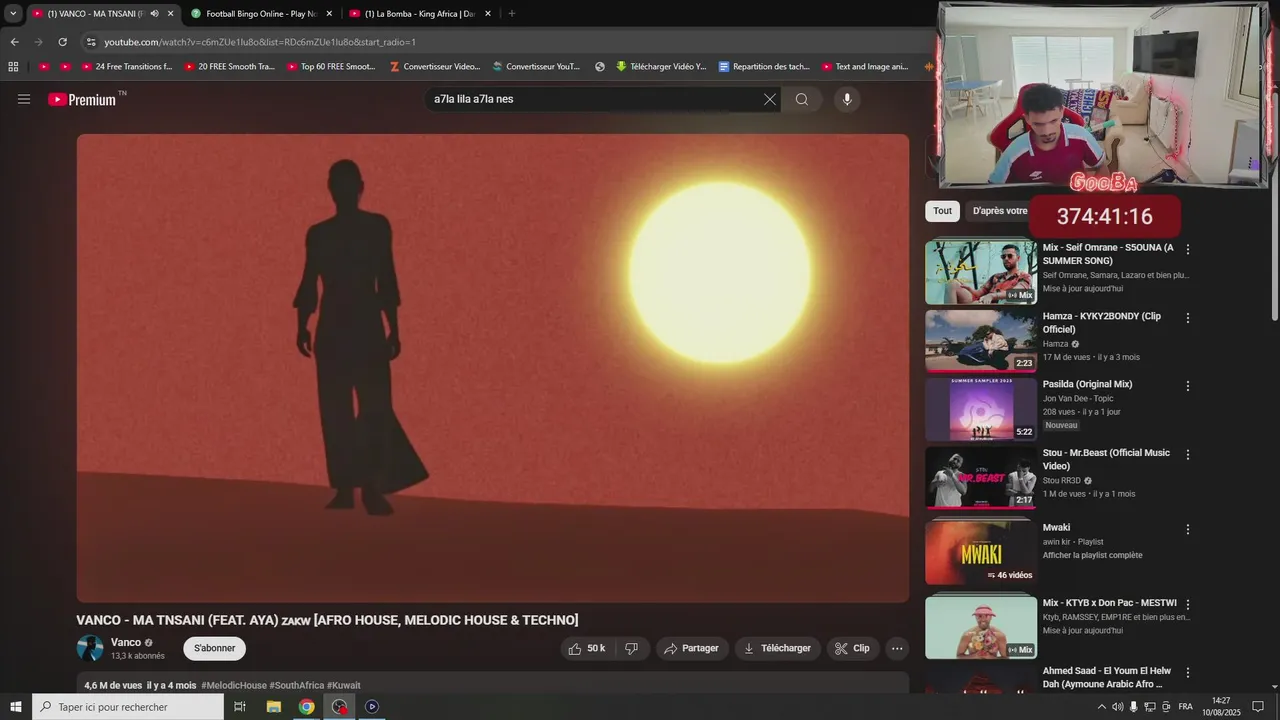Click the Chrome address bar URL

(x=260, y=42)
